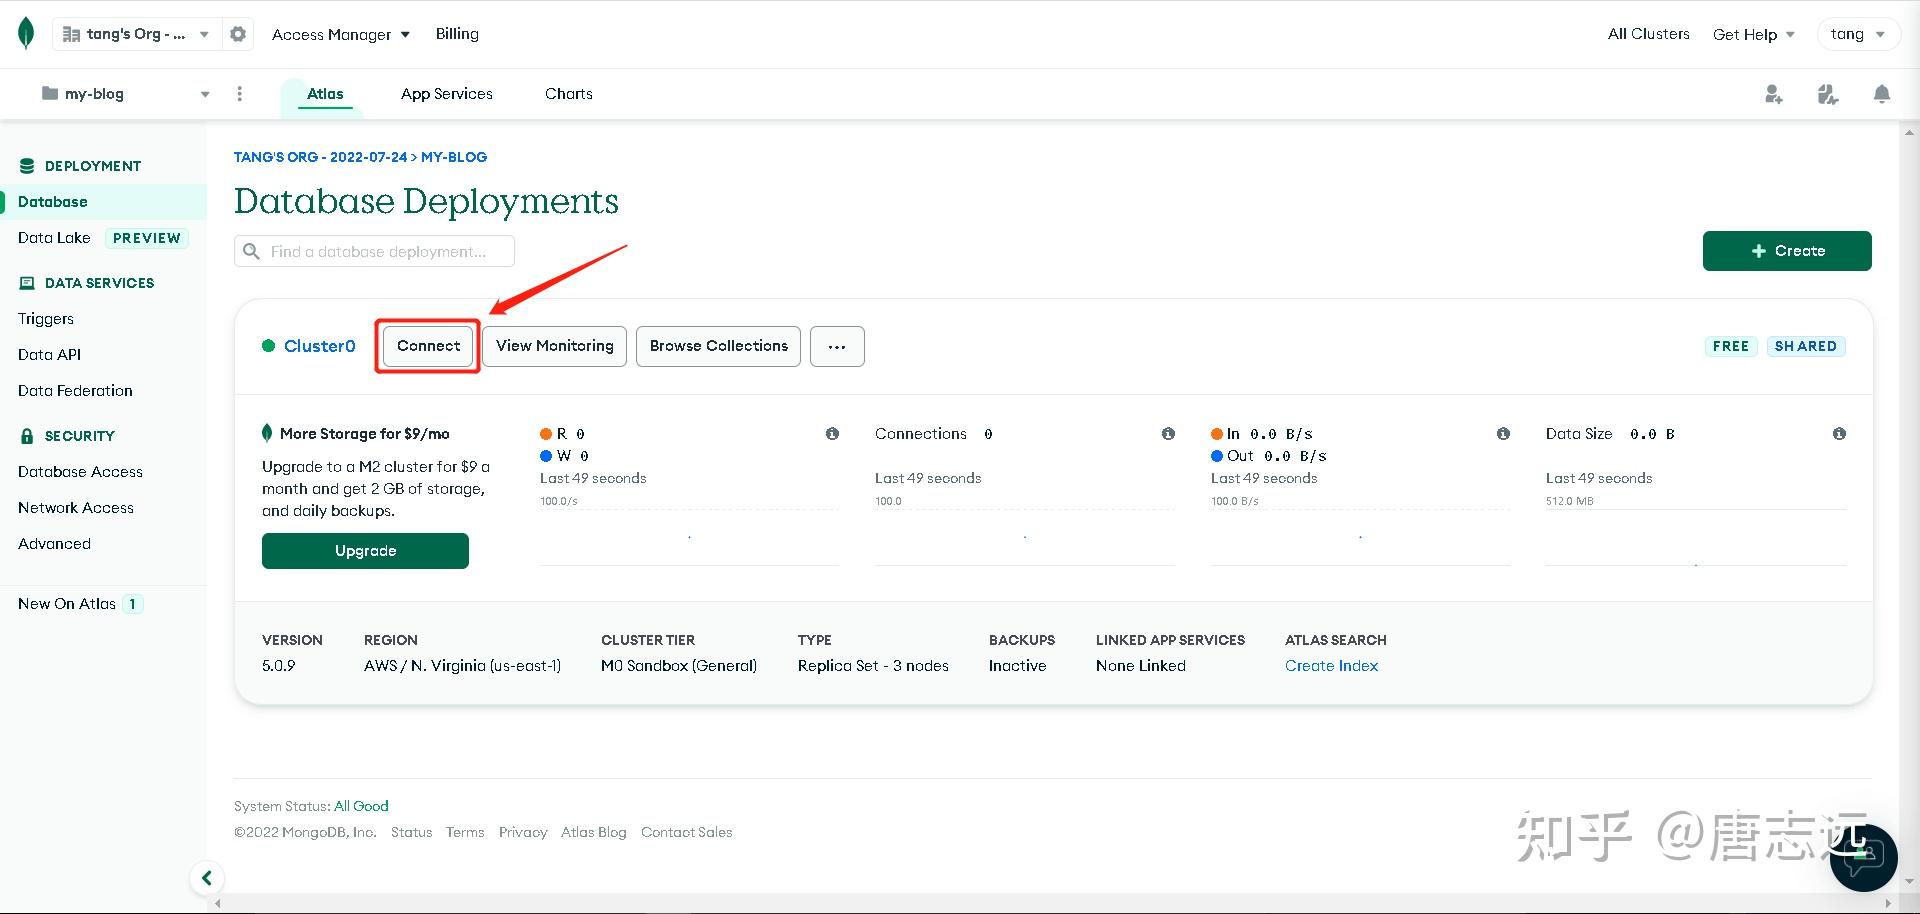Click info icon next to Data Size
The image size is (1920, 914).
pos(1839,434)
